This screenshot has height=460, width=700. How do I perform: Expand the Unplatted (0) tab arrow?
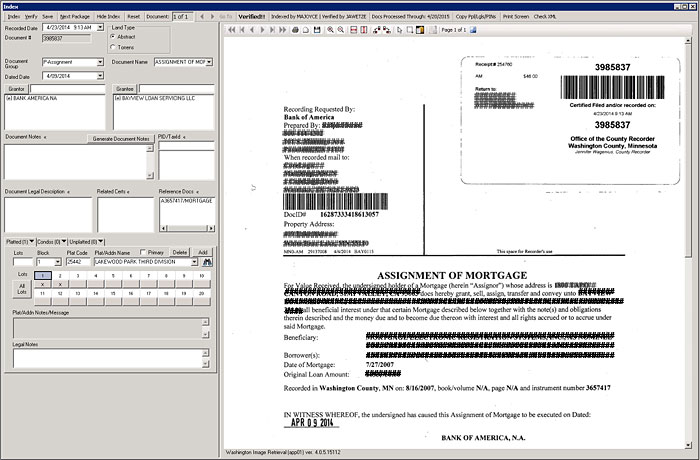click(101, 241)
